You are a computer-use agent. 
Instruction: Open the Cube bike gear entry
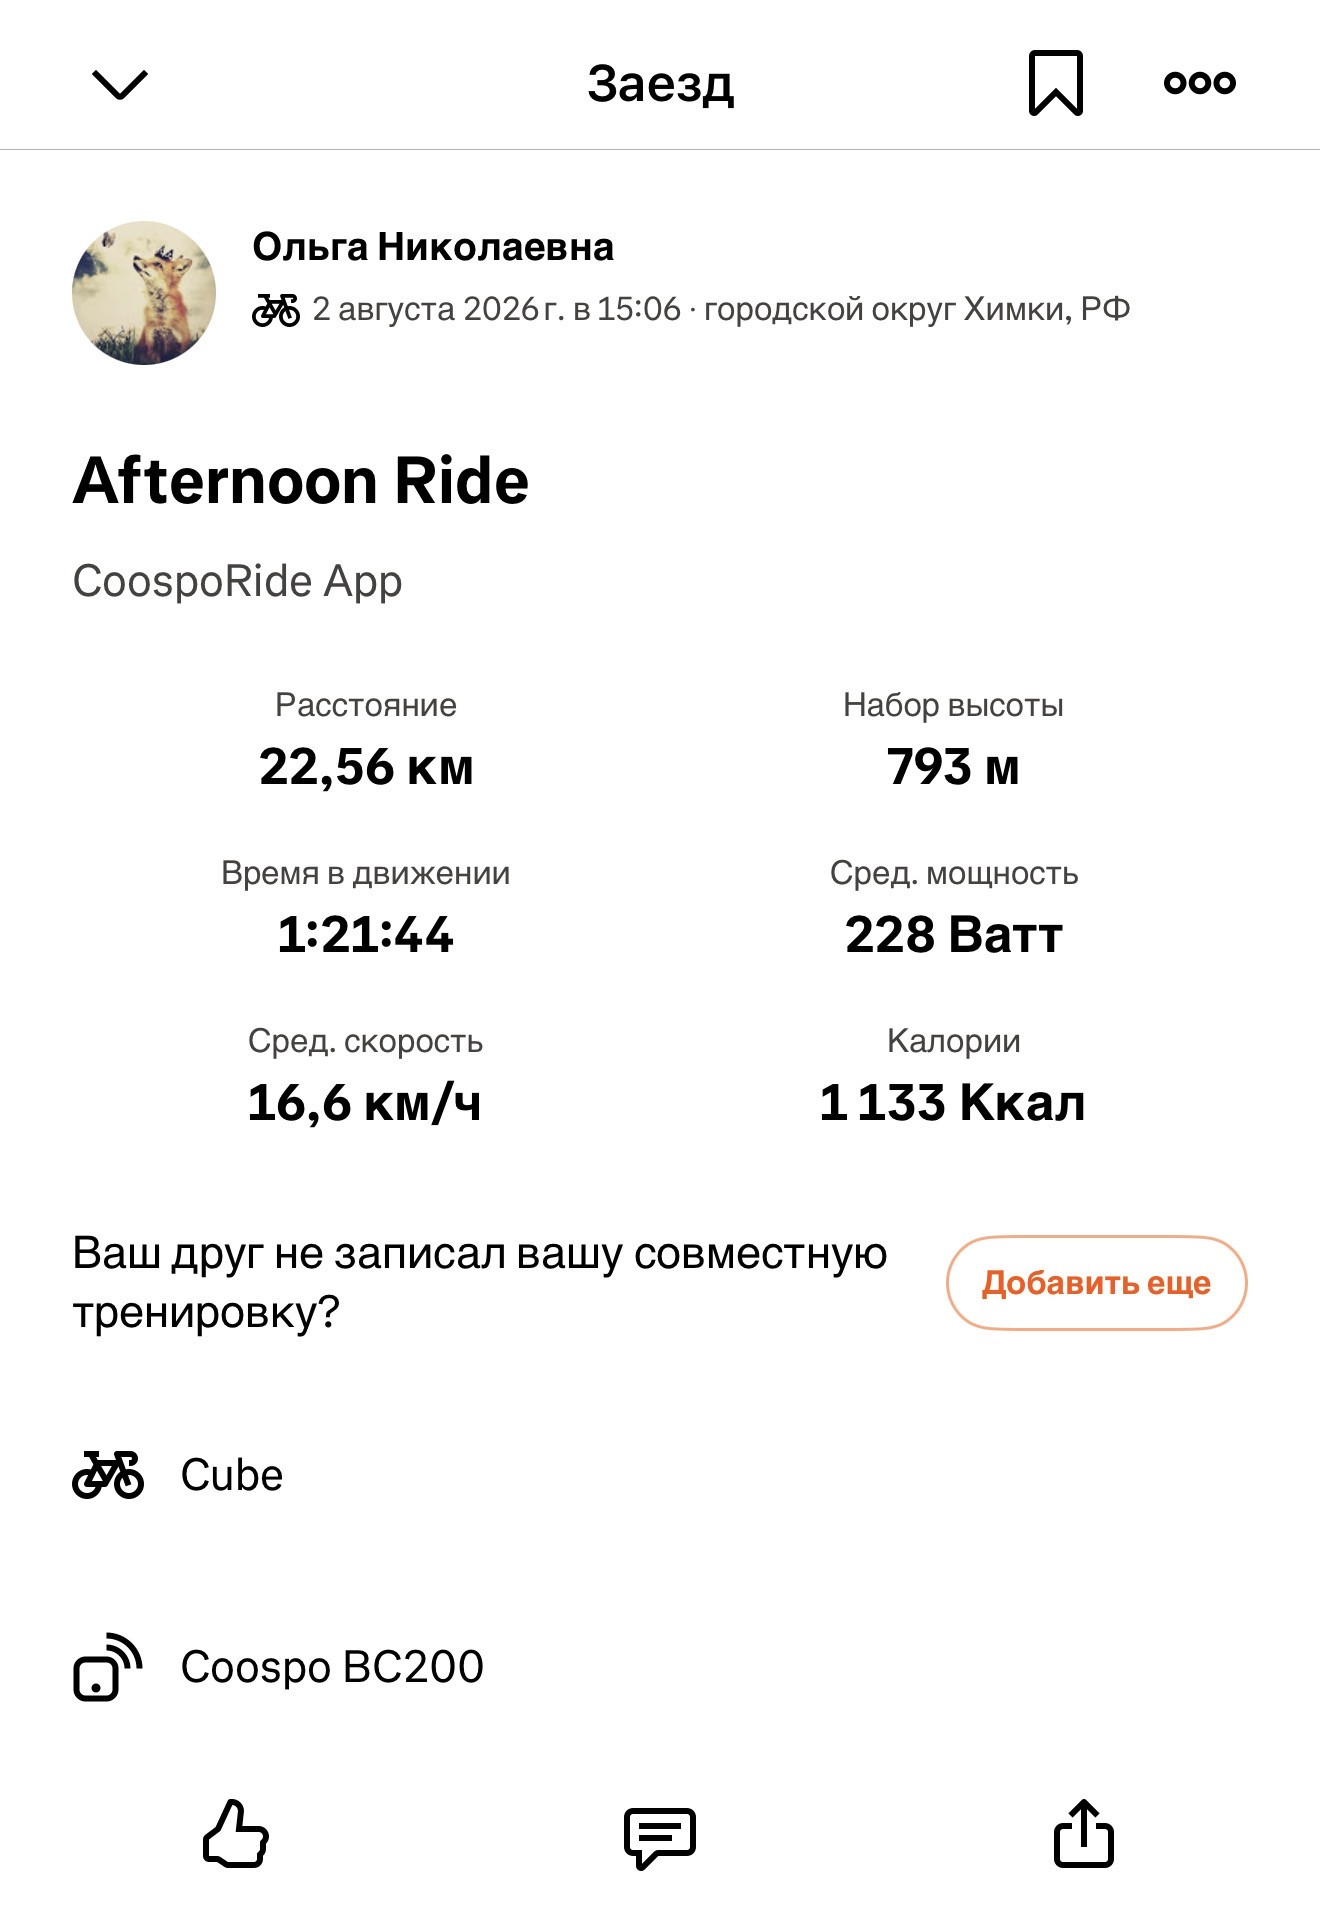[x=660, y=1475]
